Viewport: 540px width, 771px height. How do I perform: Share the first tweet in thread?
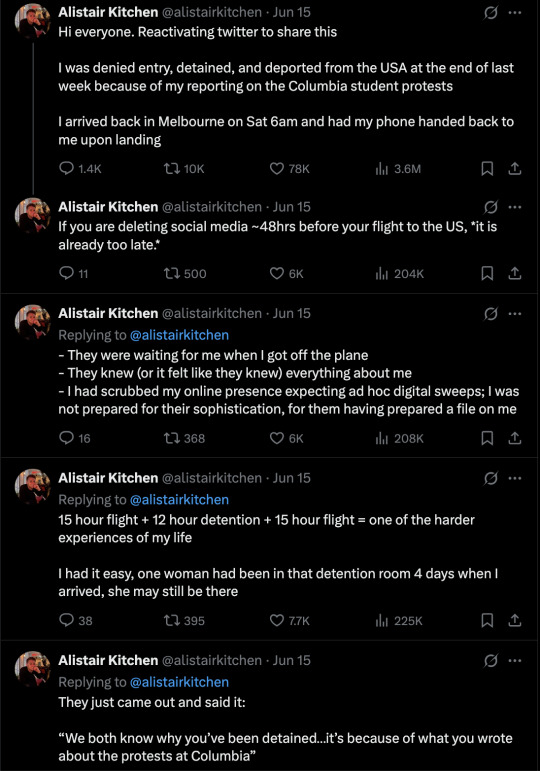pos(514,169)
